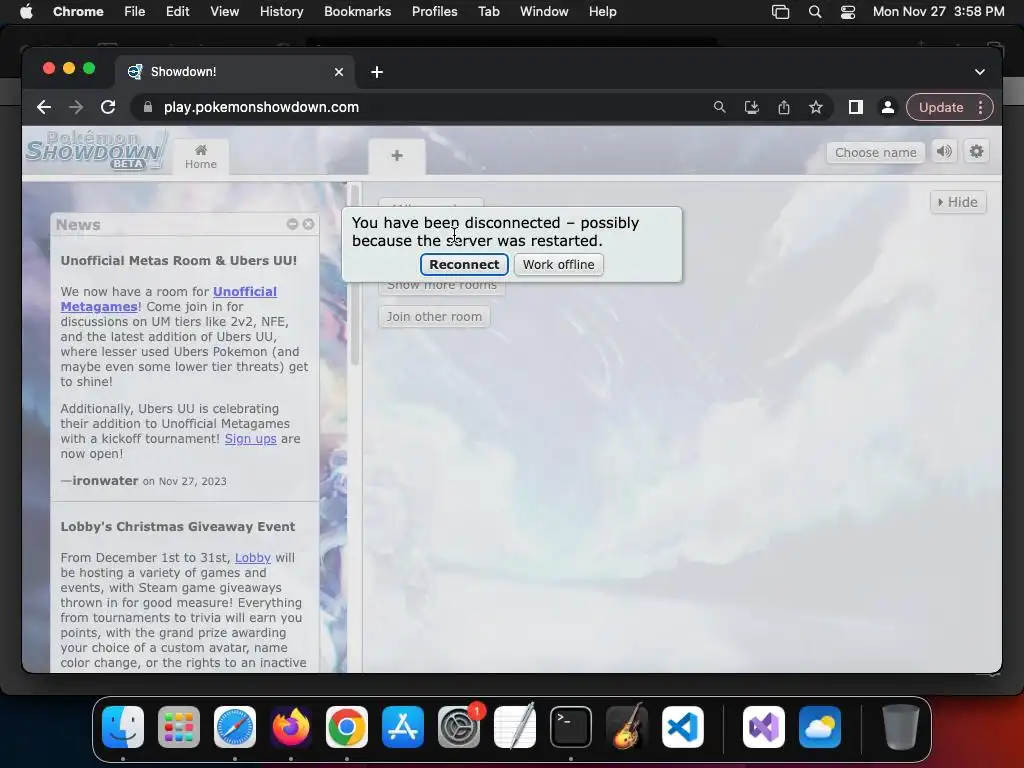Expand the tab search dropdown arrow

point(980,72)
